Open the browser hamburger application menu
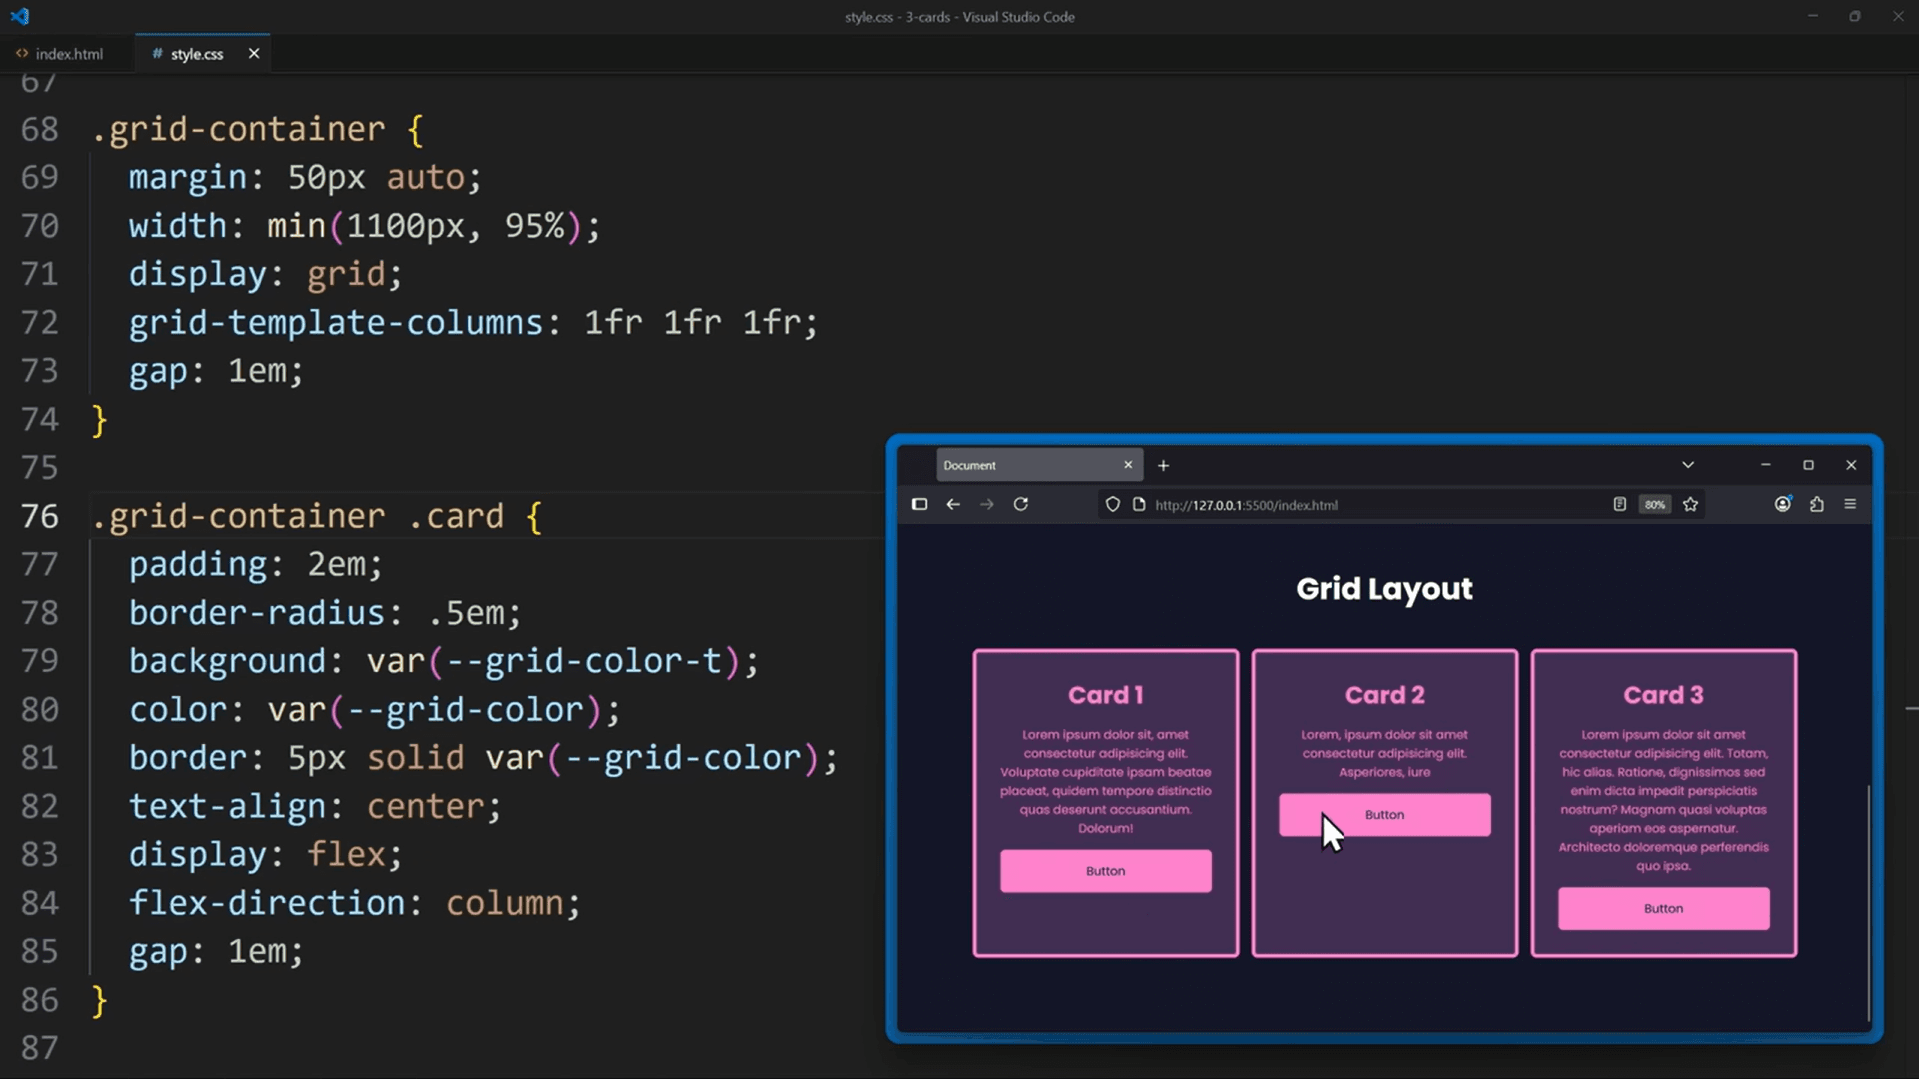The image size is (1919, 1079). pos(1850,505)
